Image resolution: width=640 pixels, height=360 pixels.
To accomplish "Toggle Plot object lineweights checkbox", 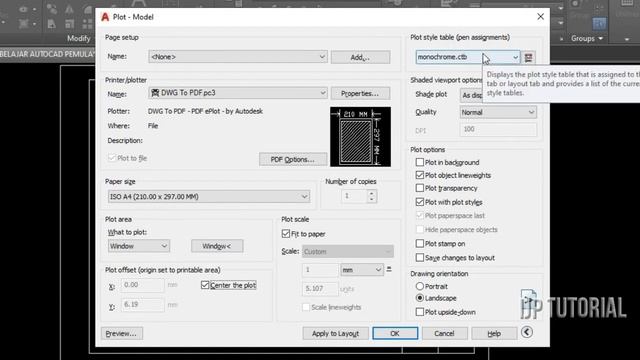I will click(420, 175).
